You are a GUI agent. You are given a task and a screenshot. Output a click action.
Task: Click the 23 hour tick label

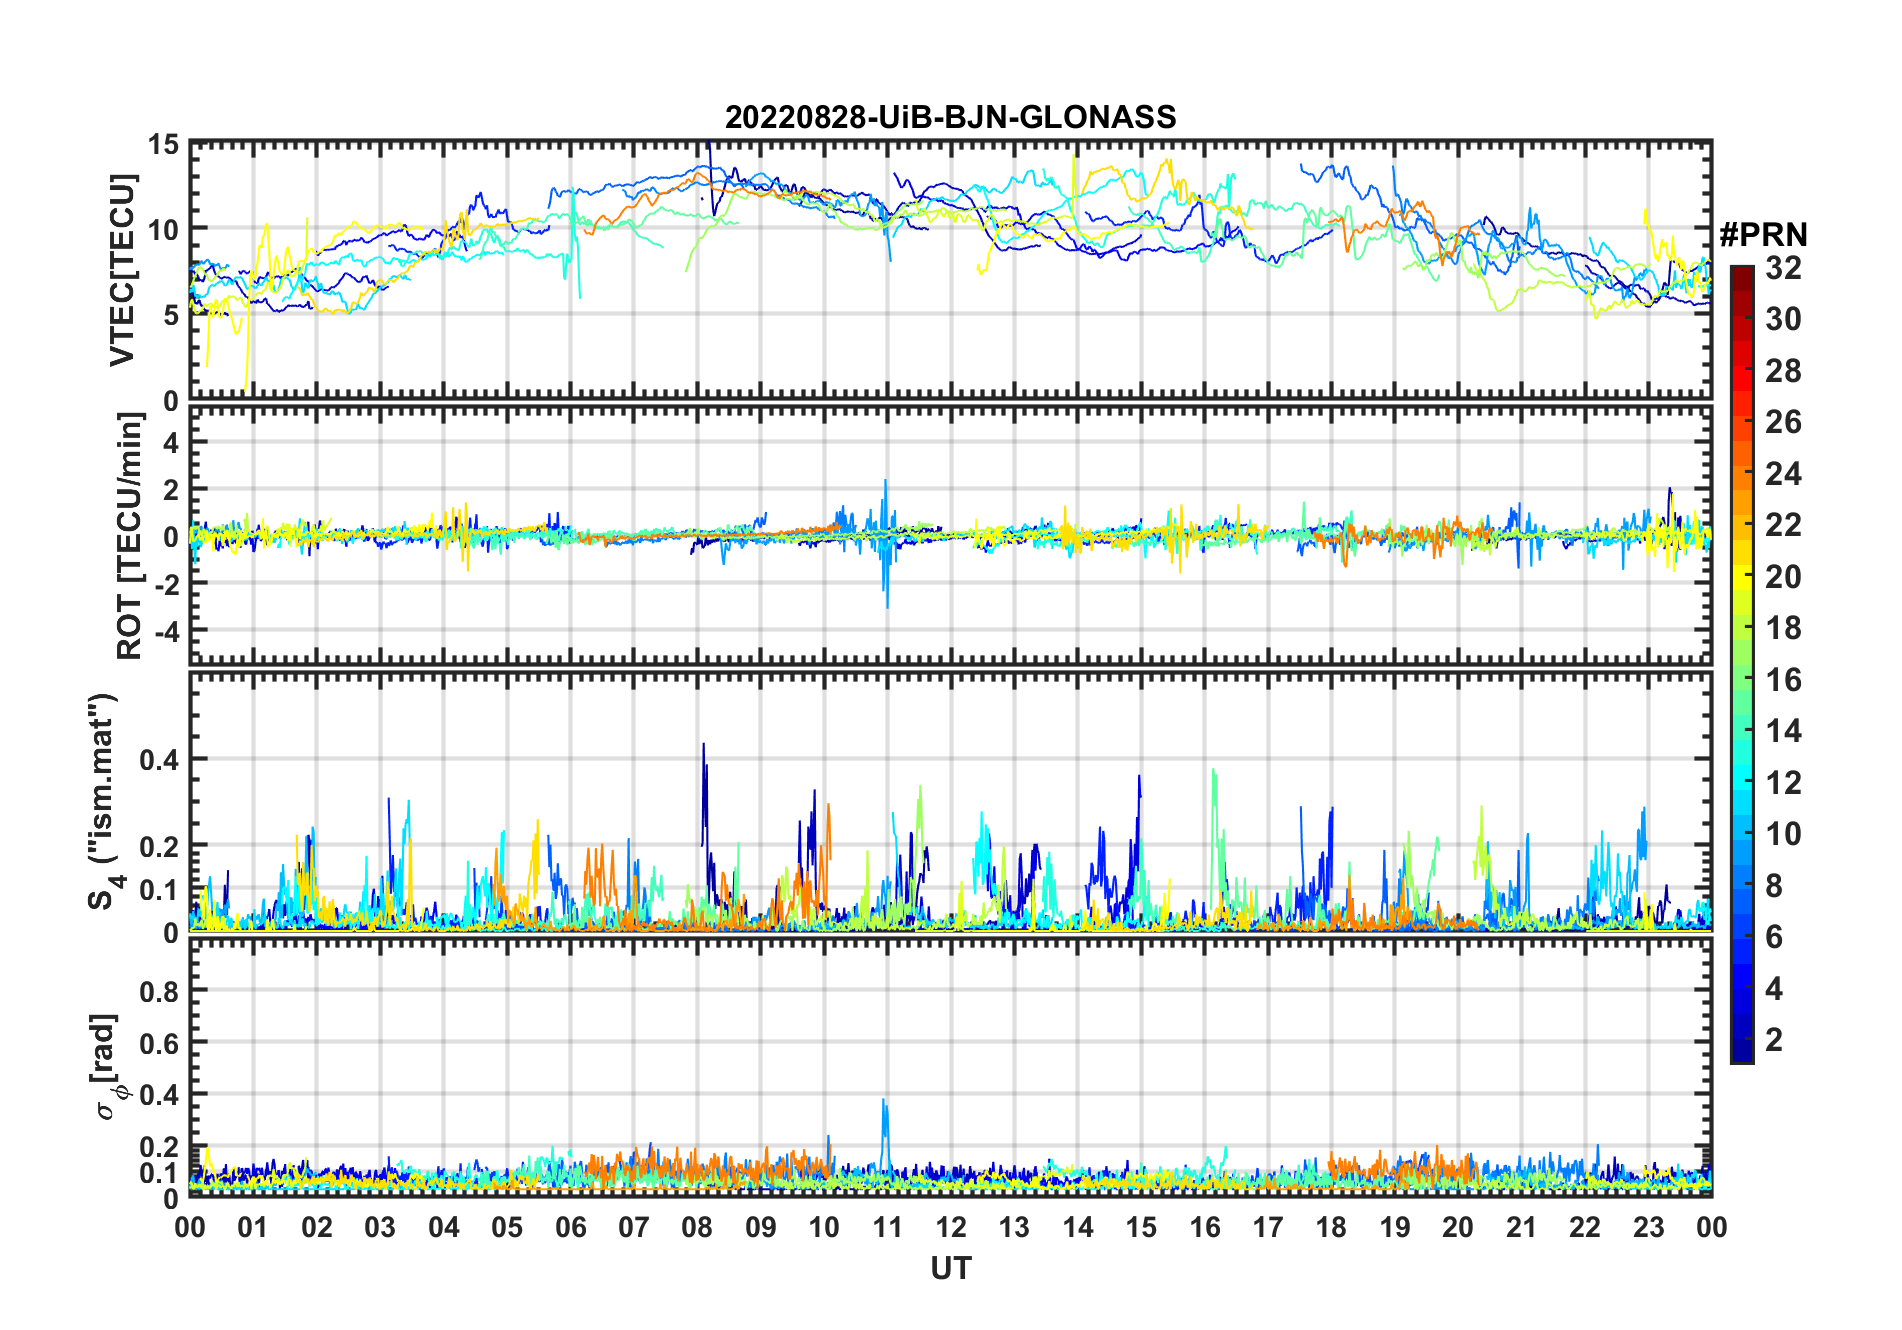coord(1648,1227)
